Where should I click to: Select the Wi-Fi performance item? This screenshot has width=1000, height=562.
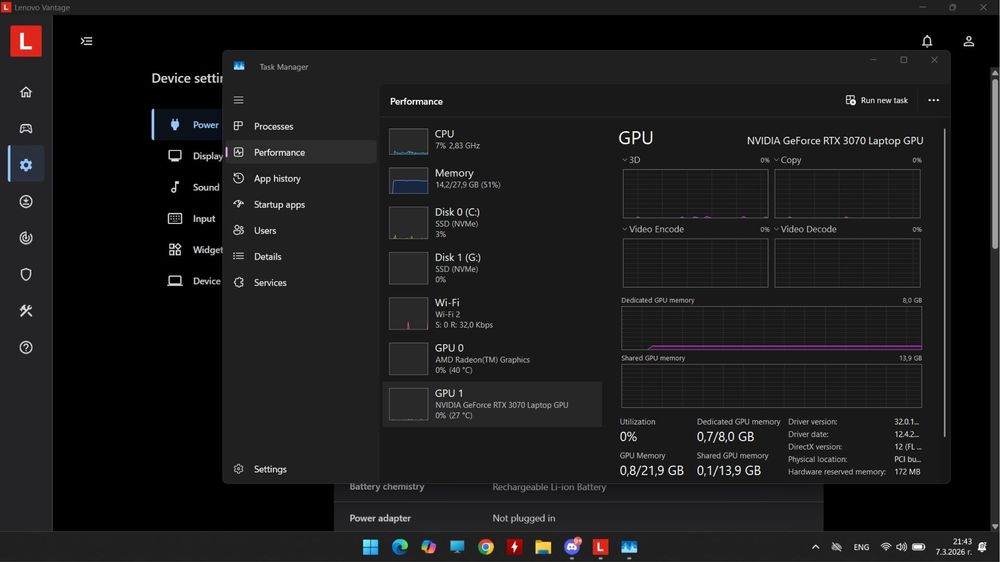(492, 313)
